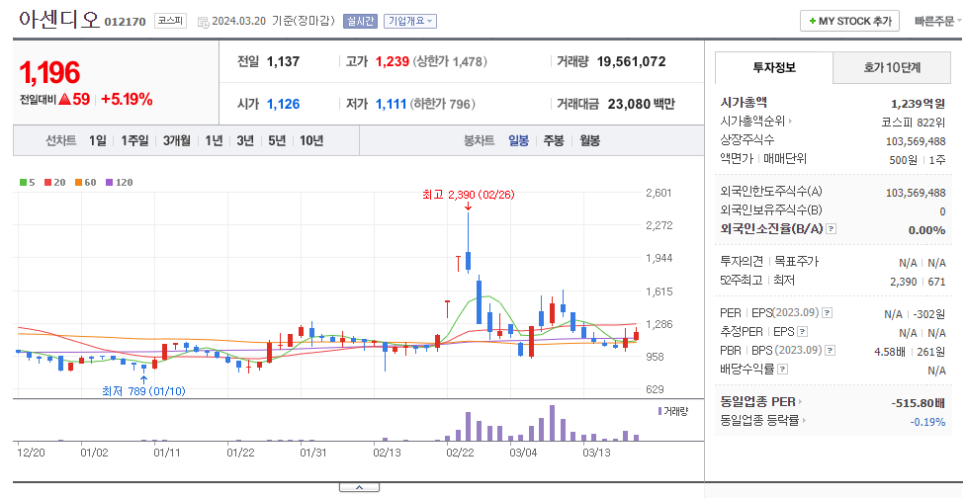Click the 투자의견 label link

click(741, 261)
